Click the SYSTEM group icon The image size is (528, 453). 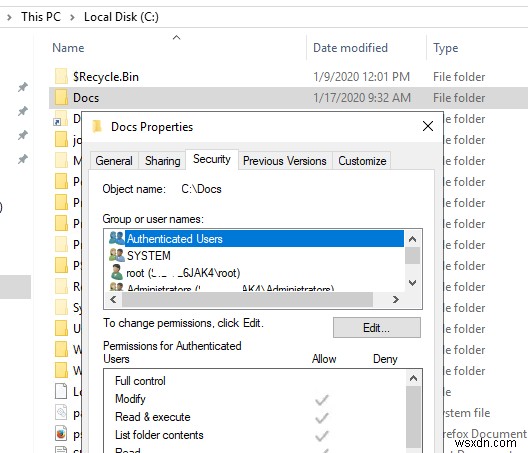(x=117, y=255)
